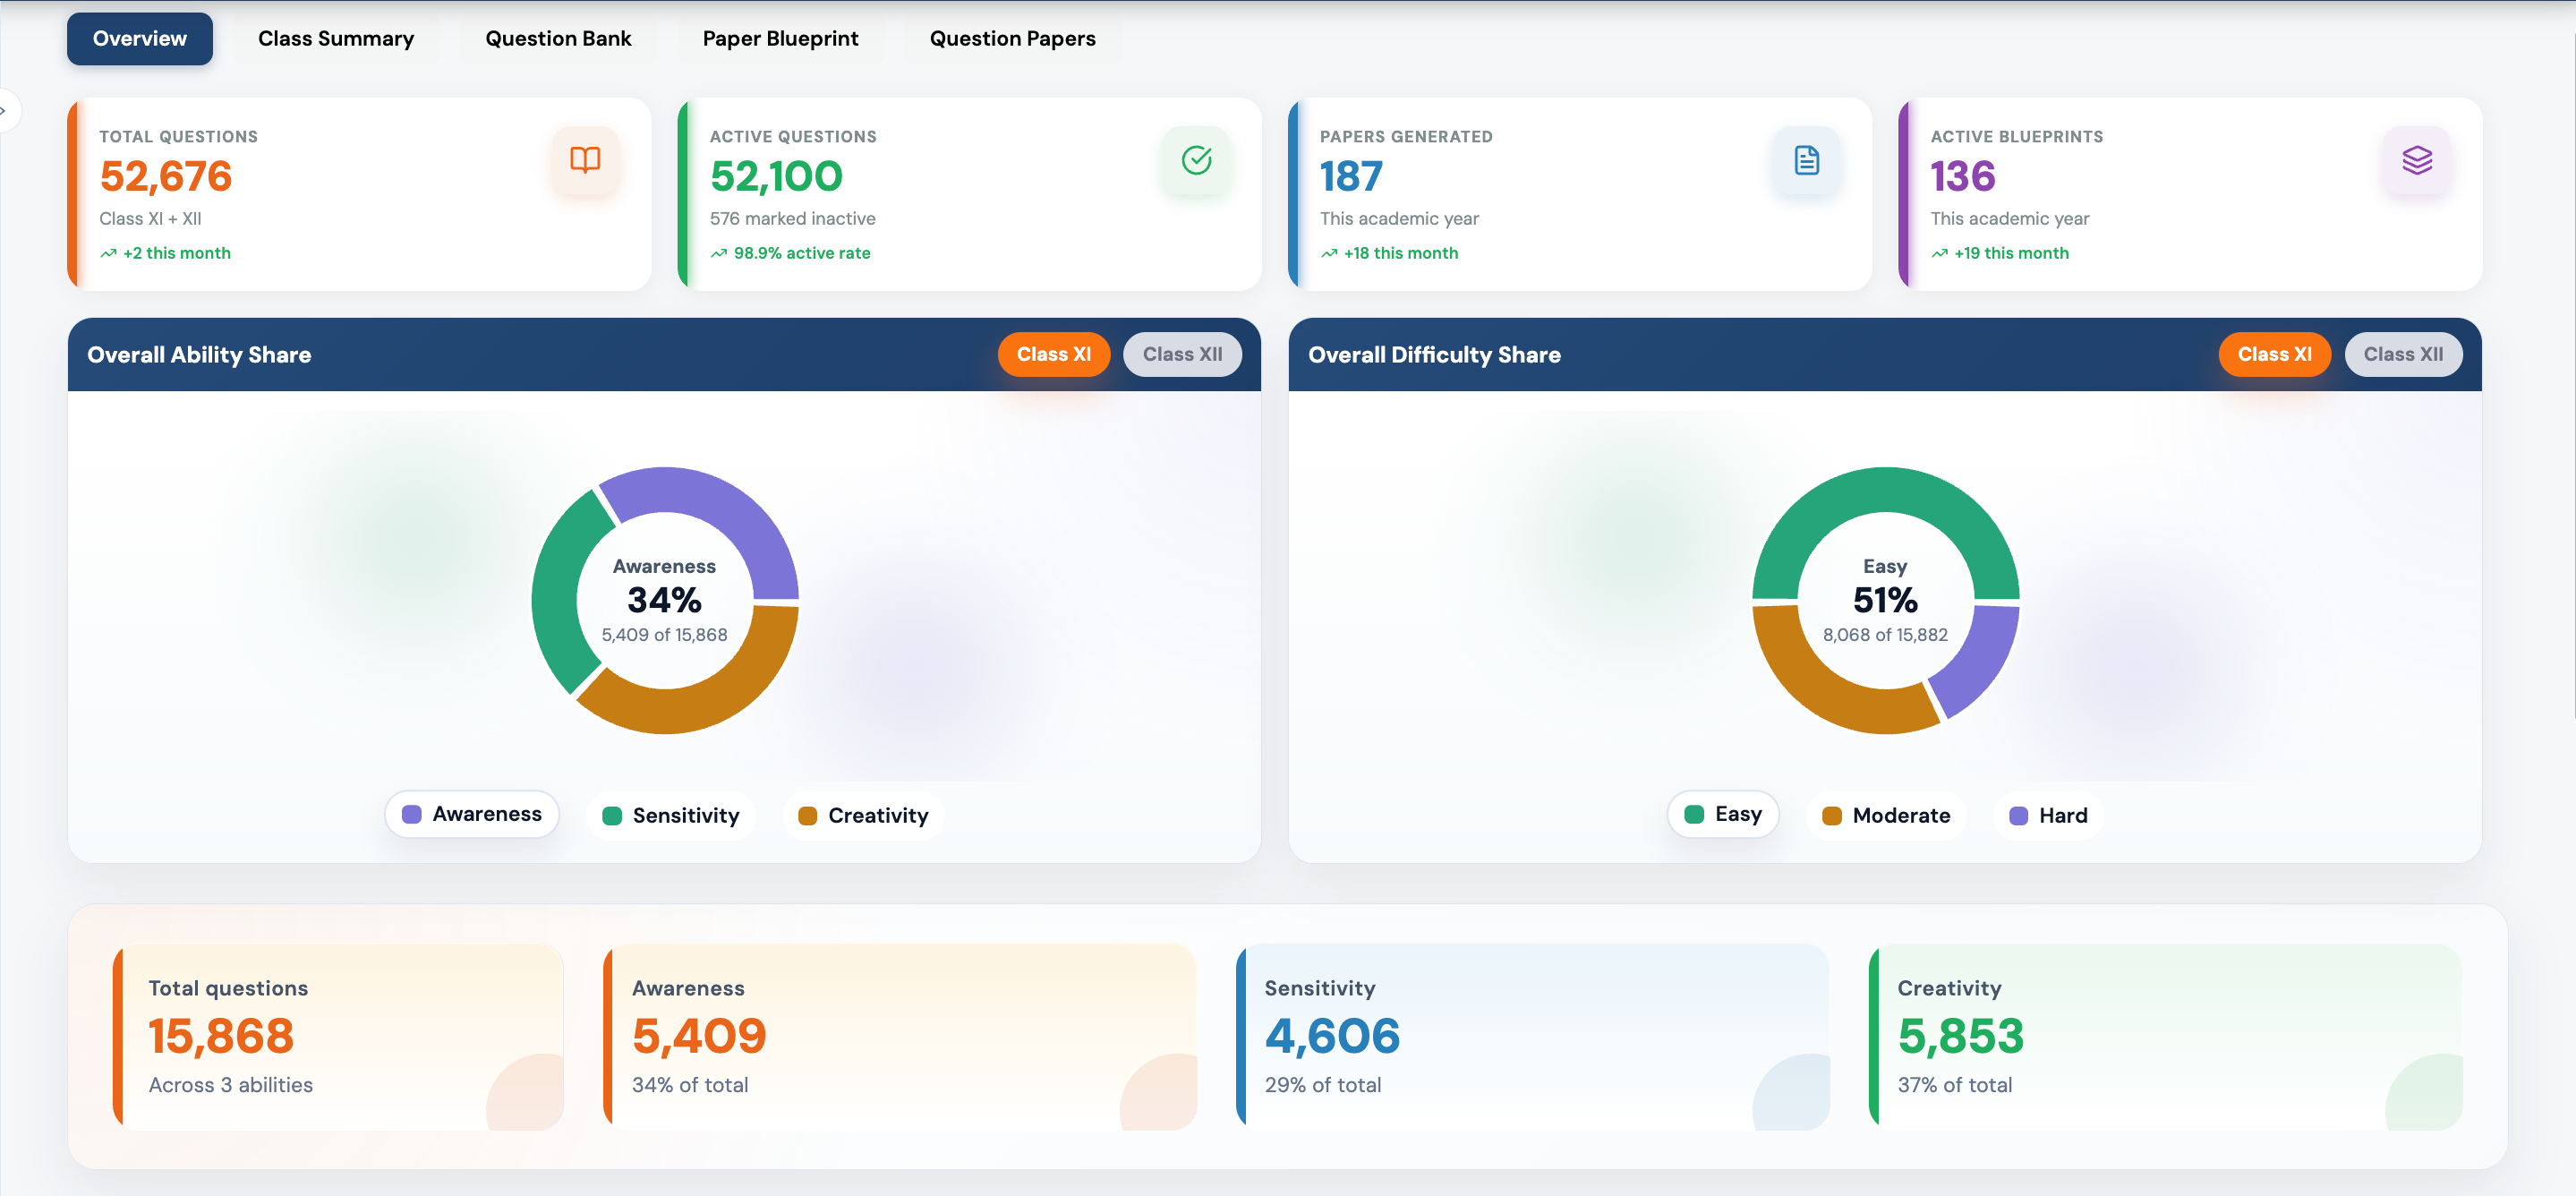The width and height of the screenshot is (2576, 1196).
Task: Go to the Paper Blueprint tab
Action: [x=780, y=39]
